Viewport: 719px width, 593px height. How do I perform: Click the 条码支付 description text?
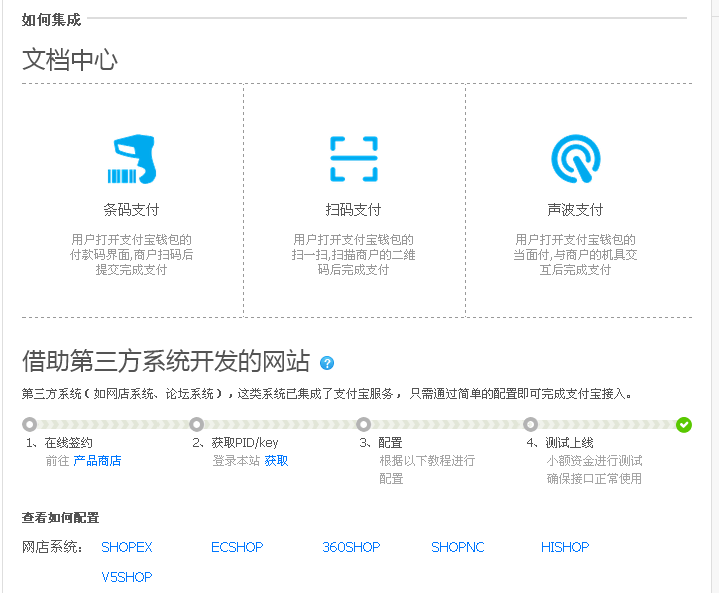131,255
